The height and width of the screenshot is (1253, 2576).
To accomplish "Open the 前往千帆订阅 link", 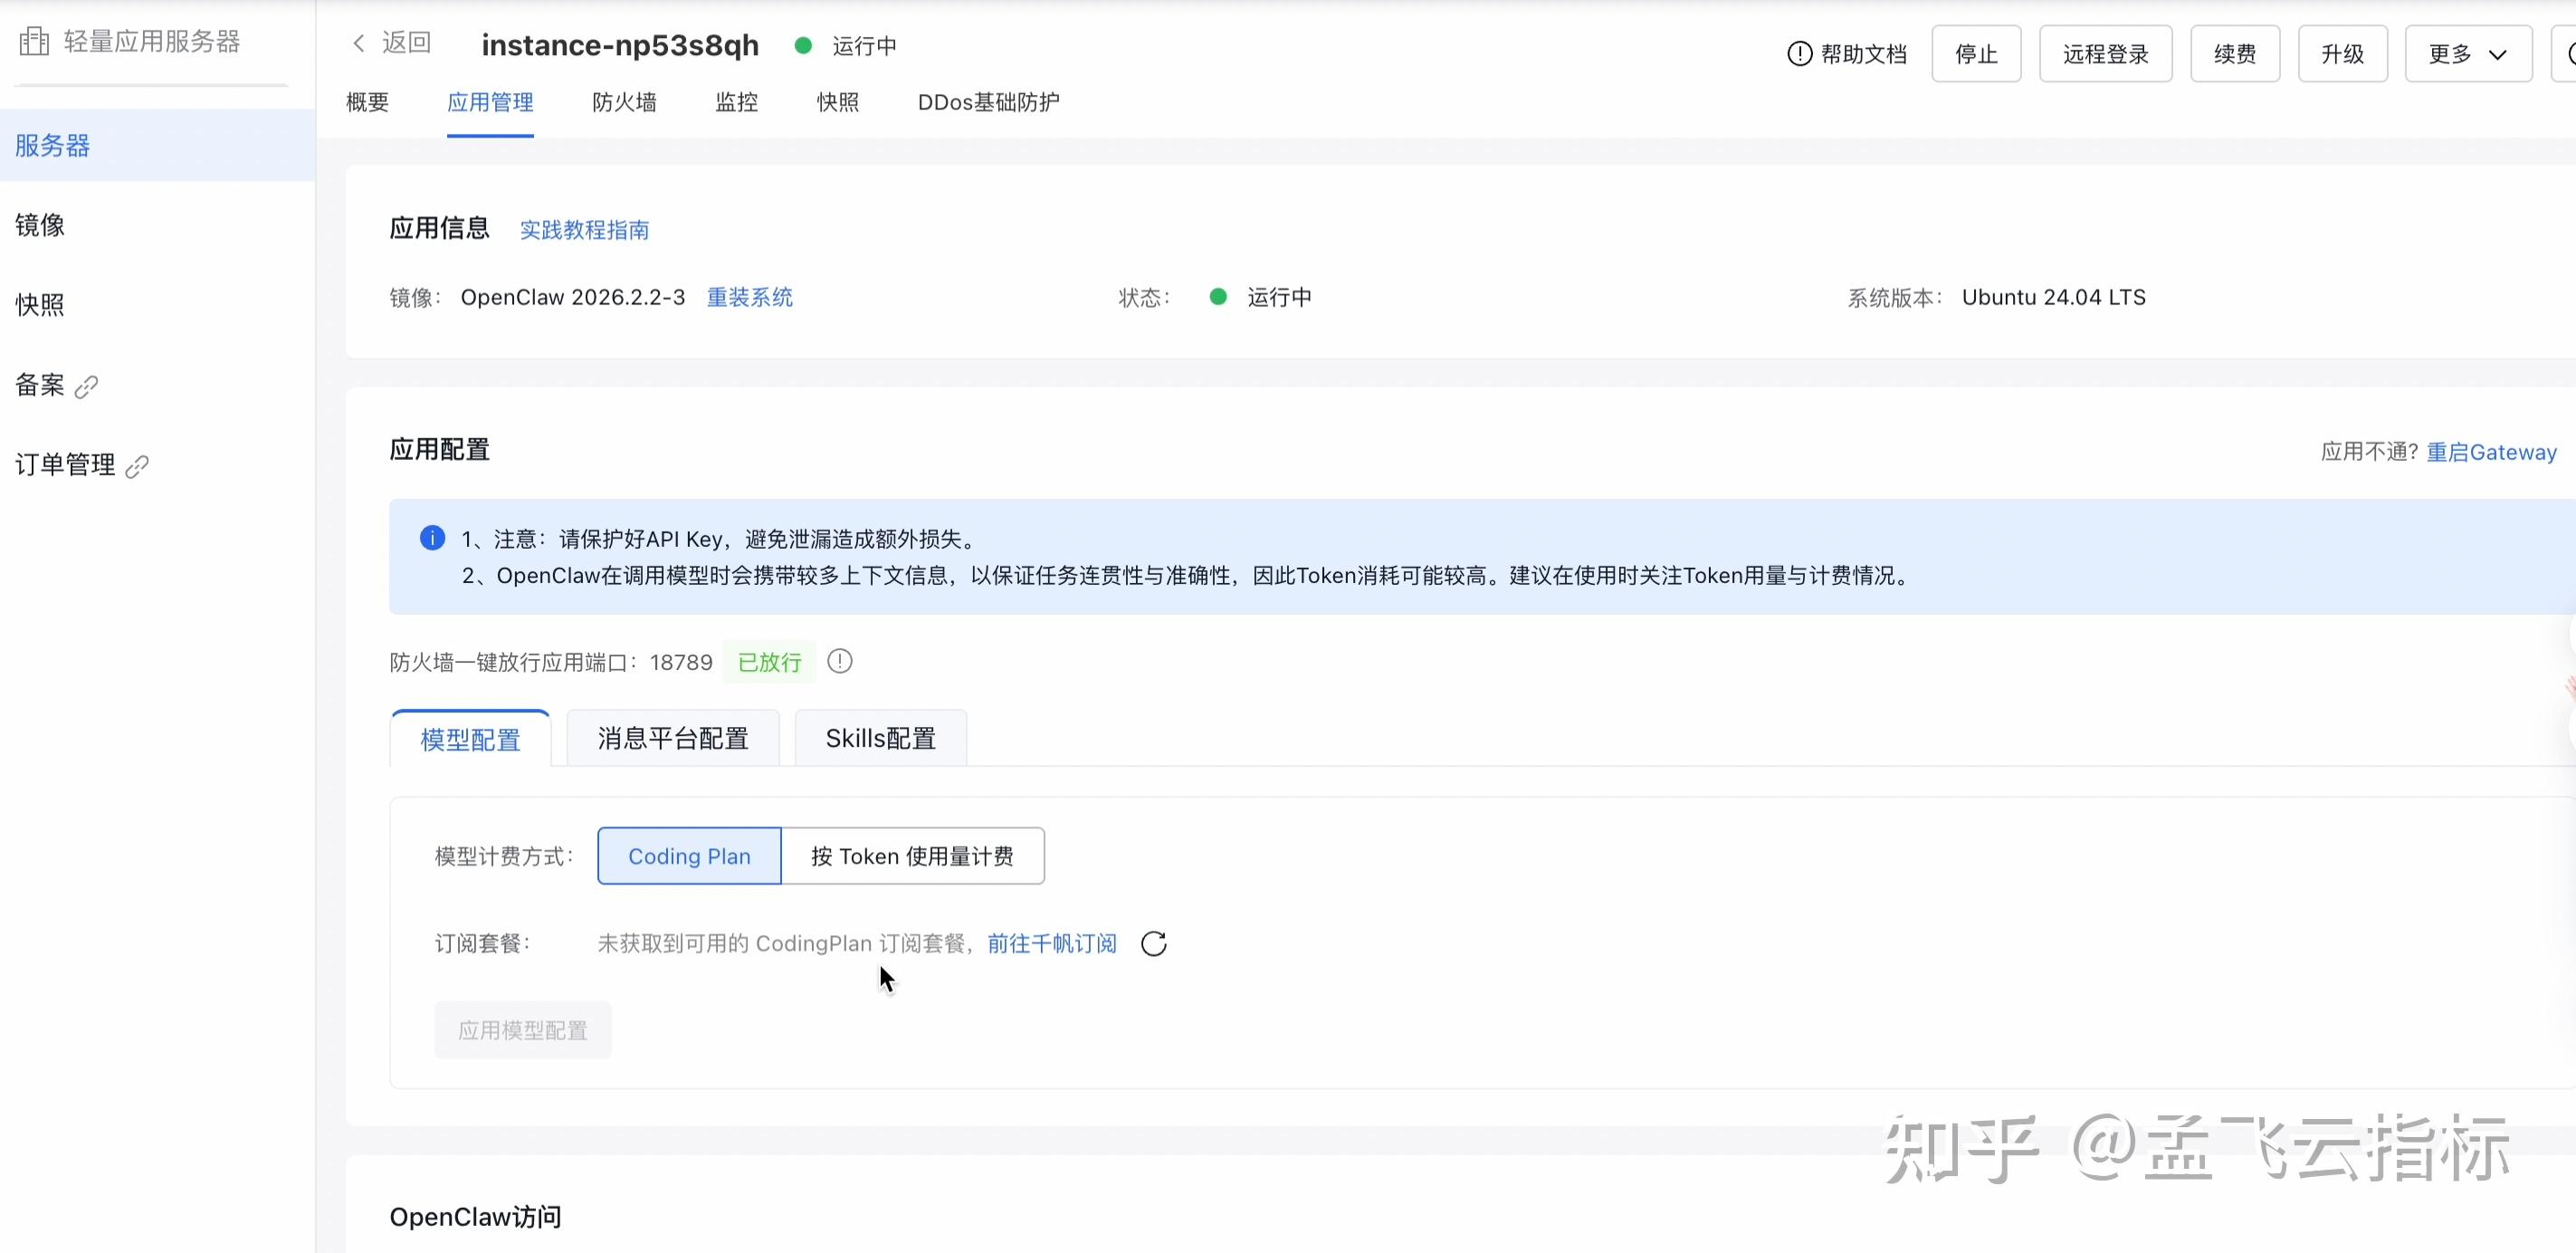I will pyautogui.click(x=1052, y=943).
